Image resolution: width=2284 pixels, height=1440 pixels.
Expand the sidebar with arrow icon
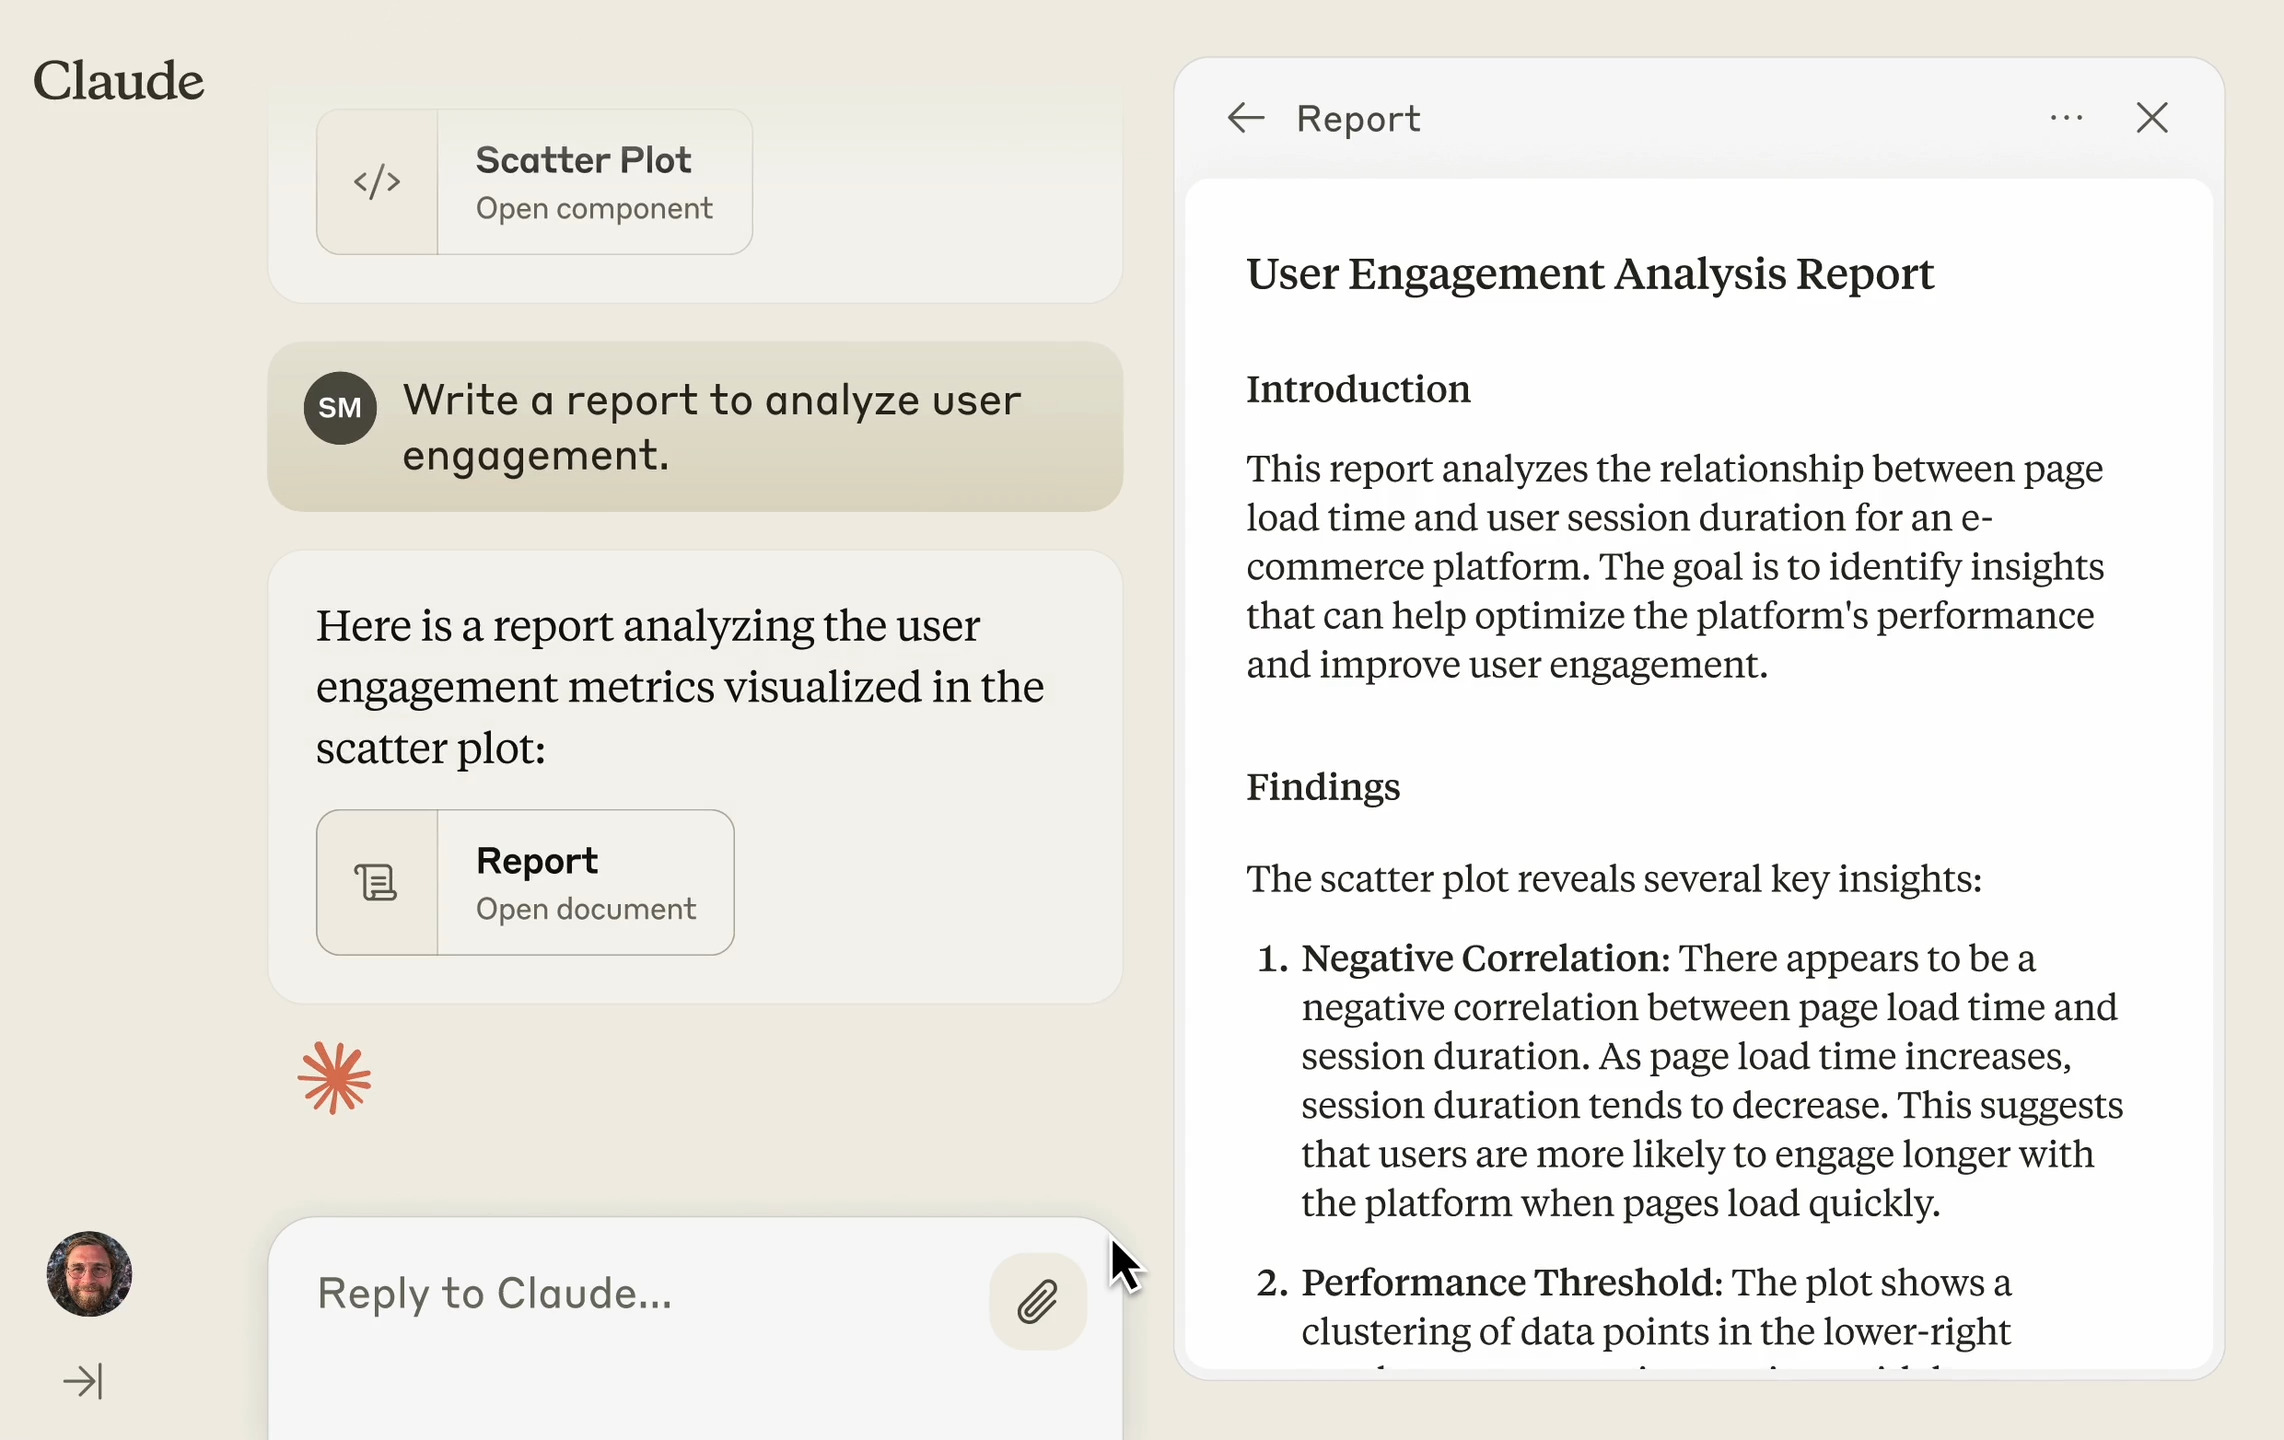pyautogui.click(x=83, y=1381)
